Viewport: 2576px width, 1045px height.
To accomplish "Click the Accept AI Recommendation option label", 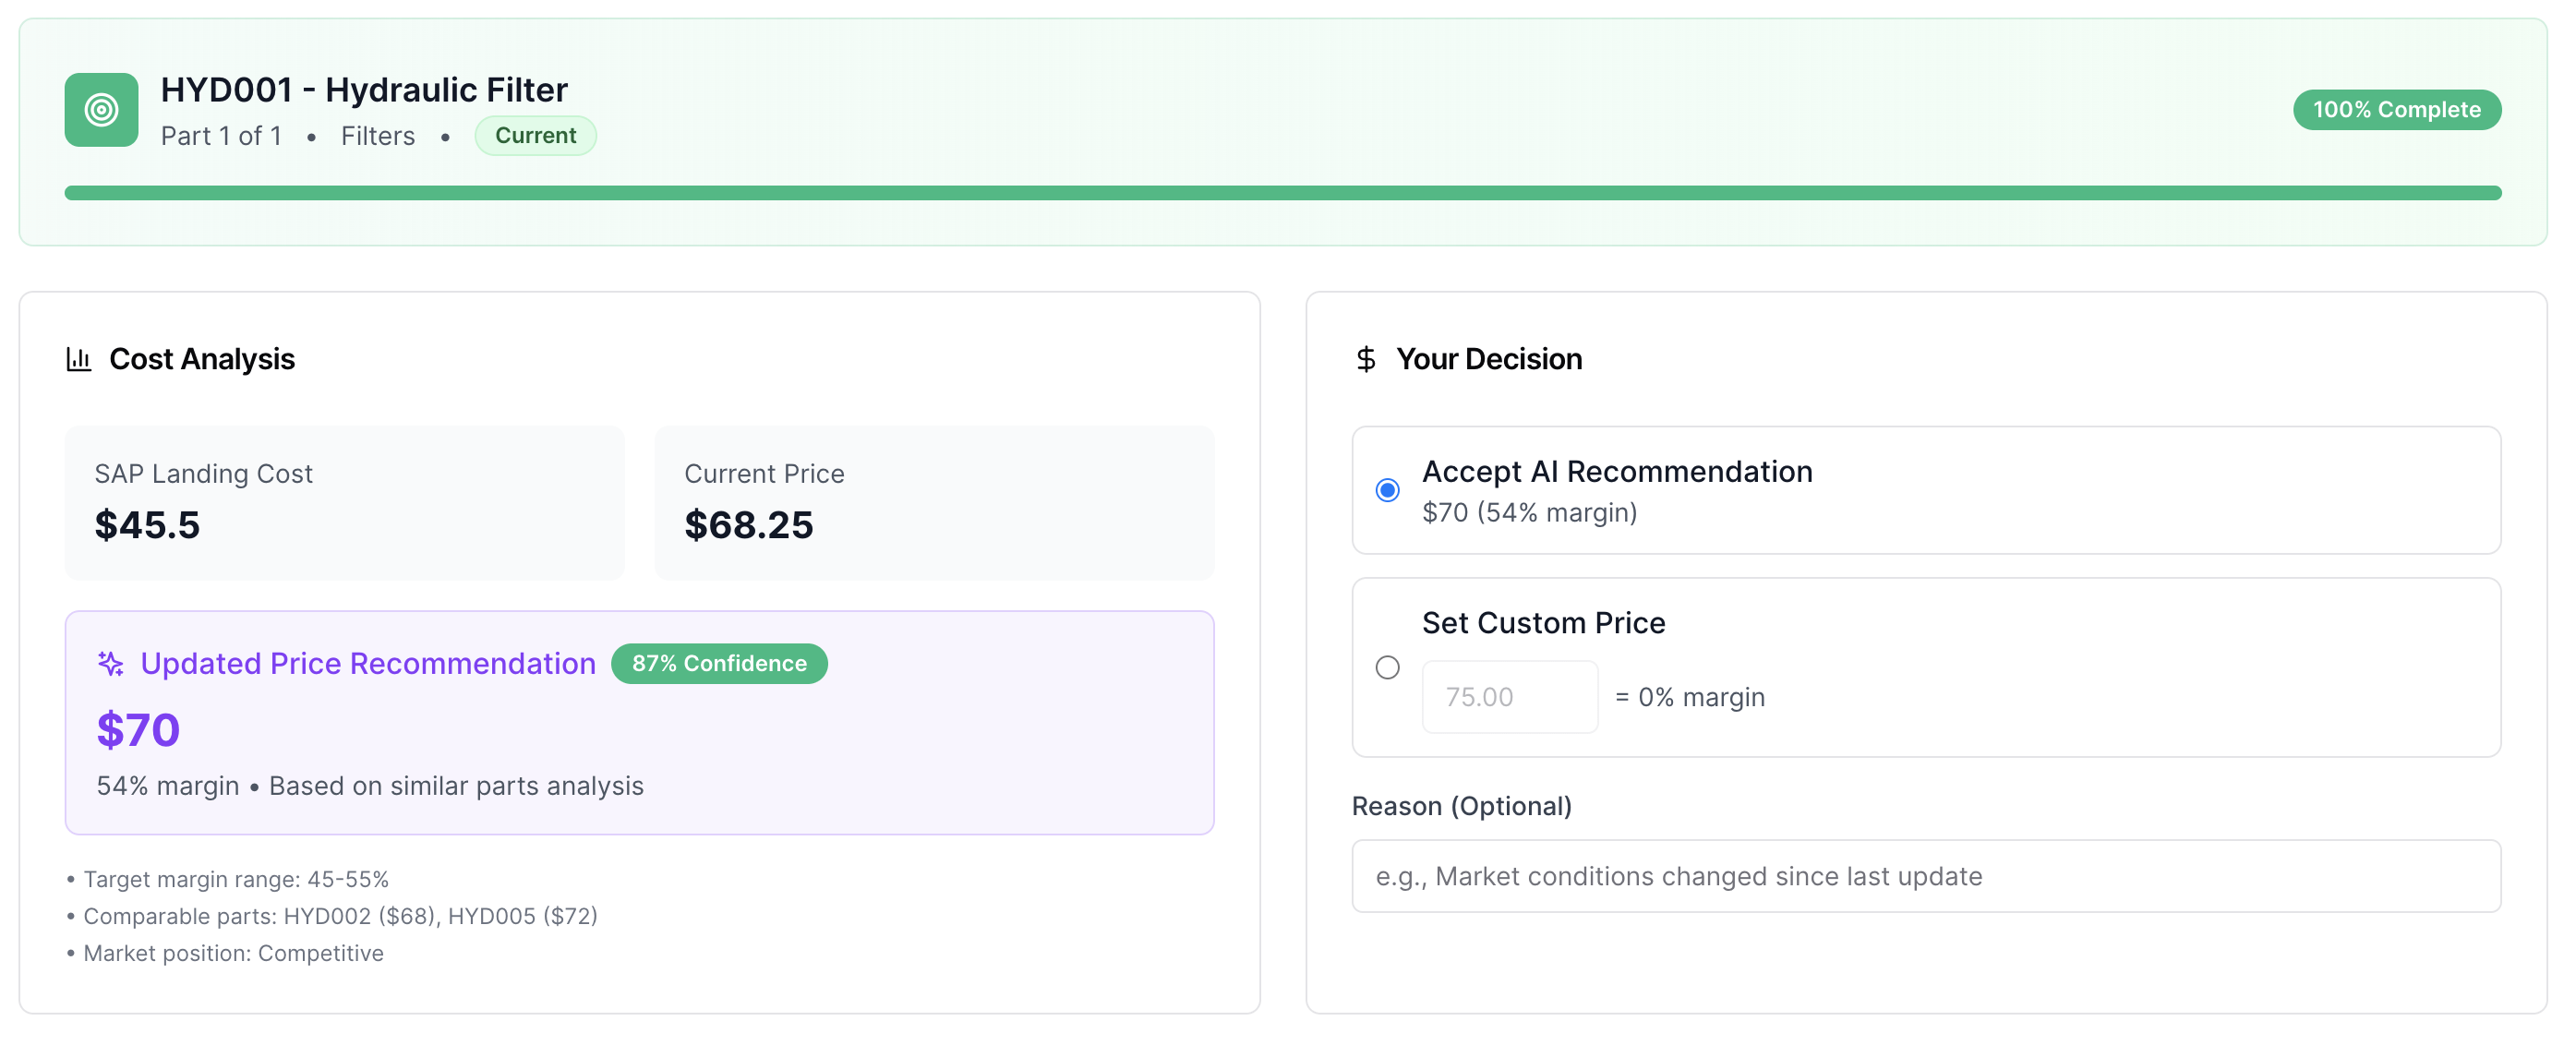I will (x=1616, y=471).
